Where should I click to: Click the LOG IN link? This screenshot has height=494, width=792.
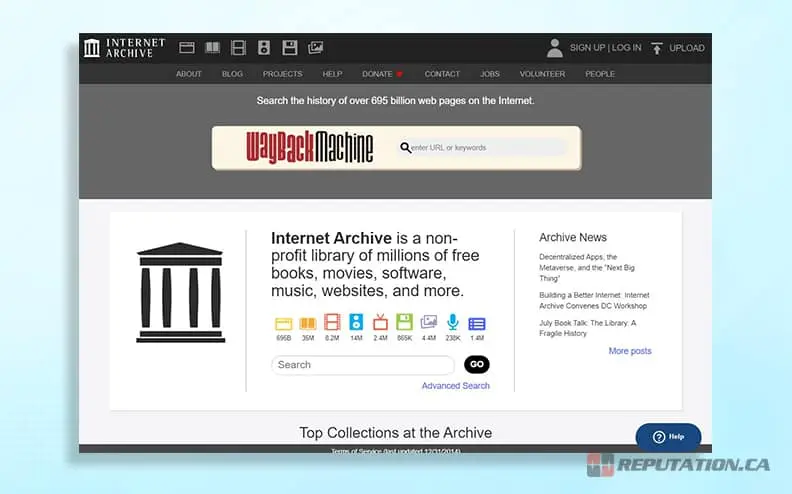626,47
